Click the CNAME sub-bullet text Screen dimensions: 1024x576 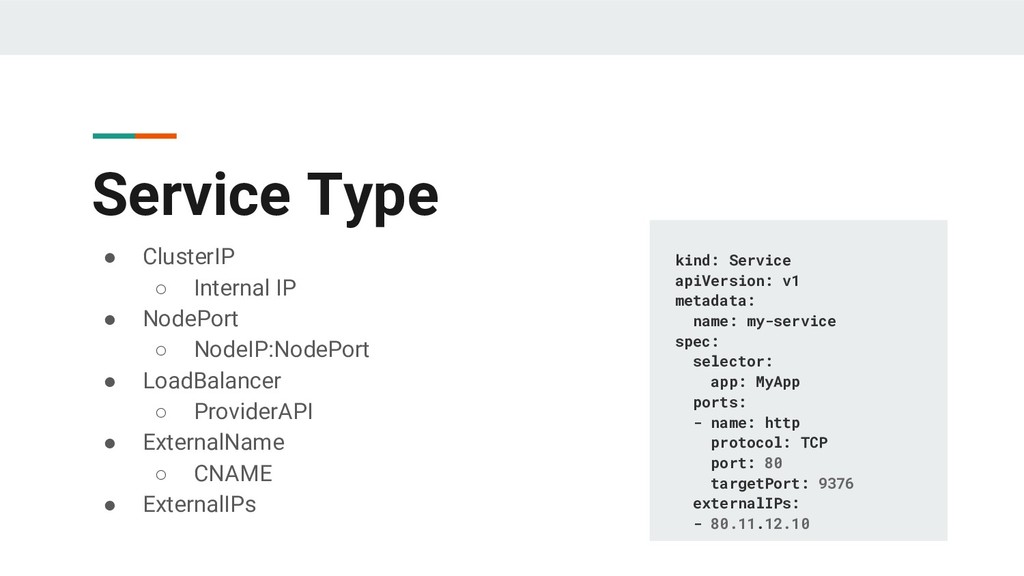pyautogui.click(x=233, y=473)
